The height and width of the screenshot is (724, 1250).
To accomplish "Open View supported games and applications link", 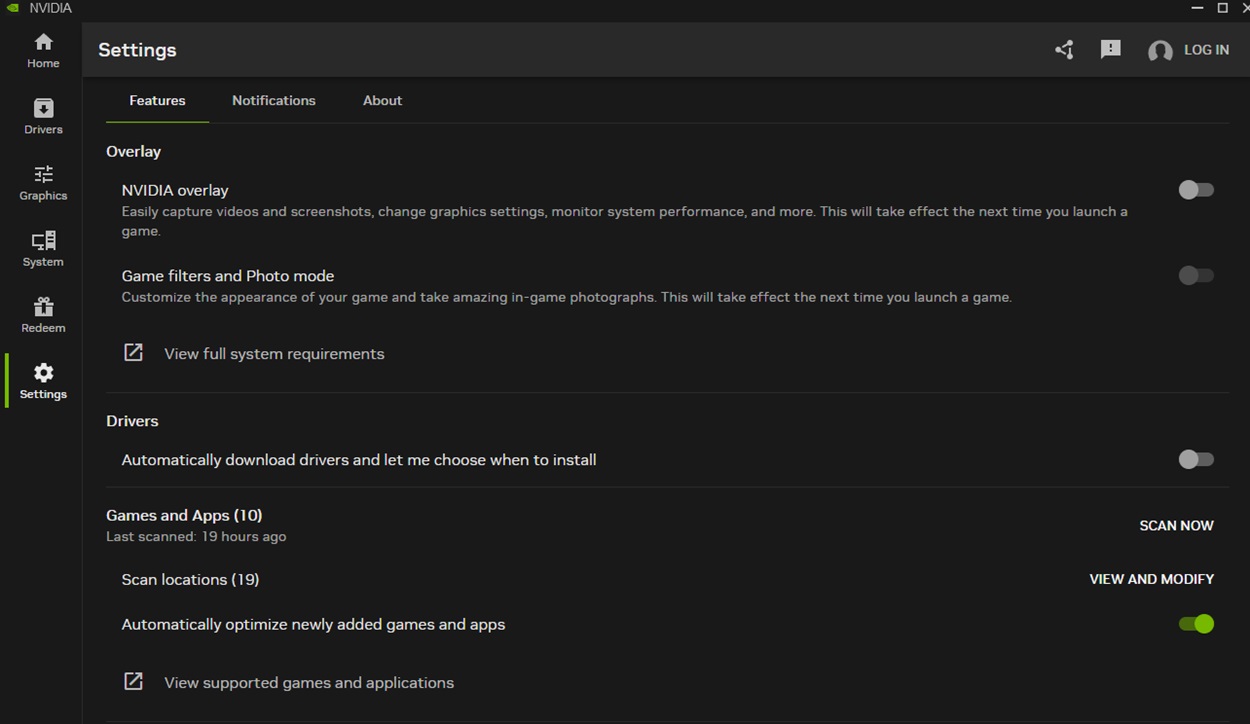I will (x=308, y=683).
